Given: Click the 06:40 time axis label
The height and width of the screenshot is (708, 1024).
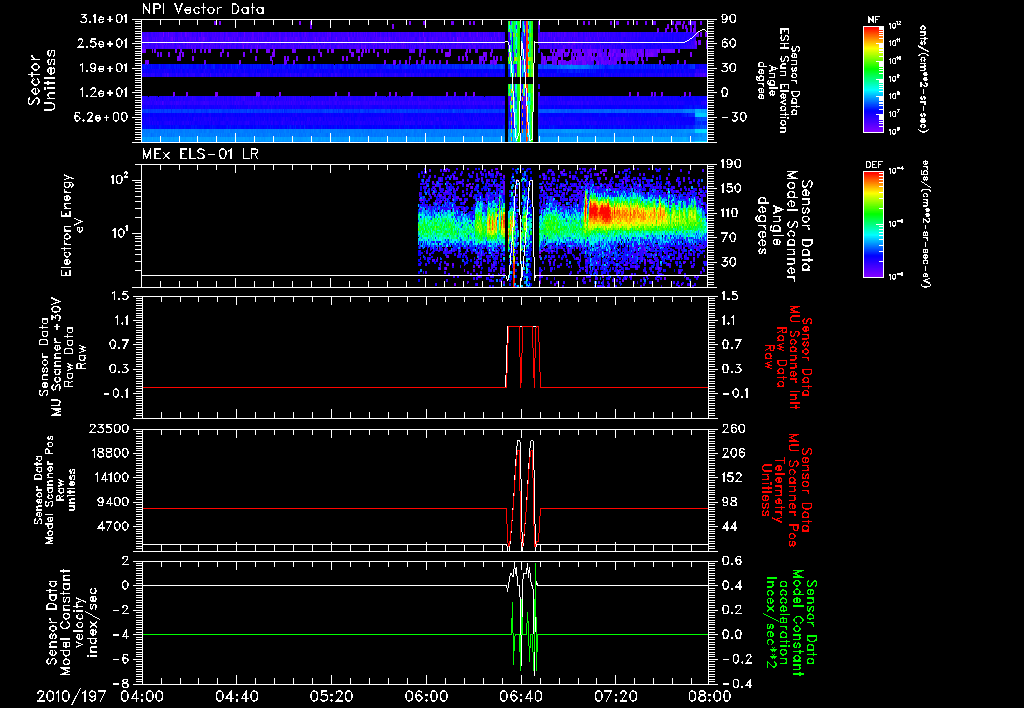Looking at the screenshot, I should coord(521,696).
